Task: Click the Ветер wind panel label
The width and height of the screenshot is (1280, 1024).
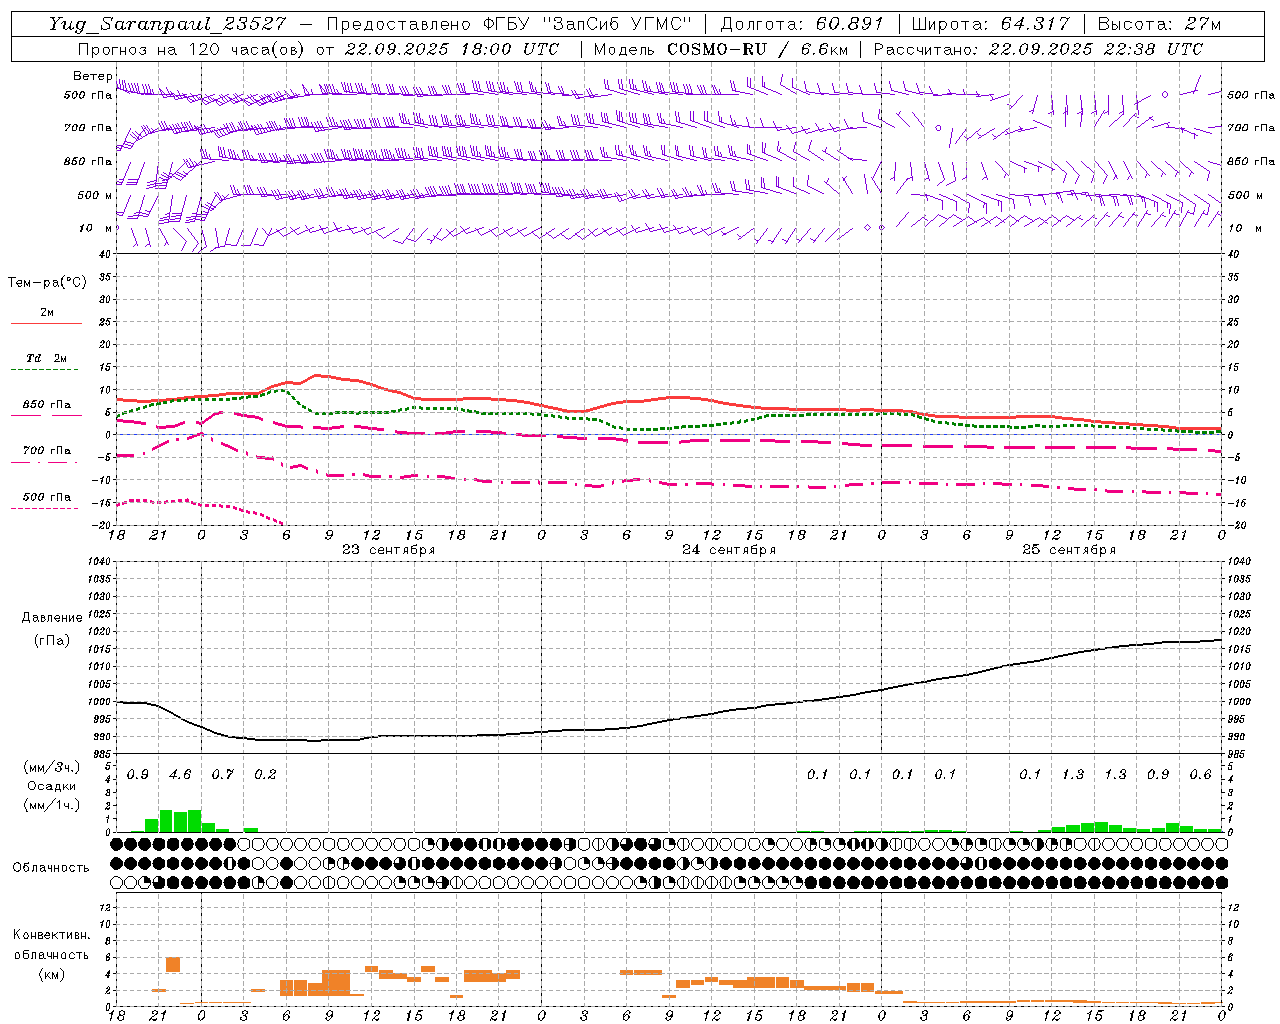Action: [92, 76]
